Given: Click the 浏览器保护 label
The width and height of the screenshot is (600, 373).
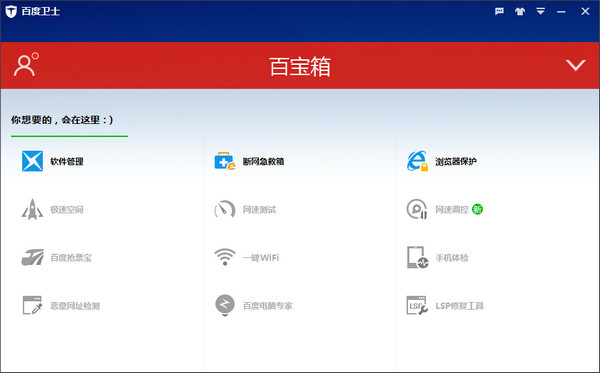Looking at the screenshot, I should click(x=456, y=161).
